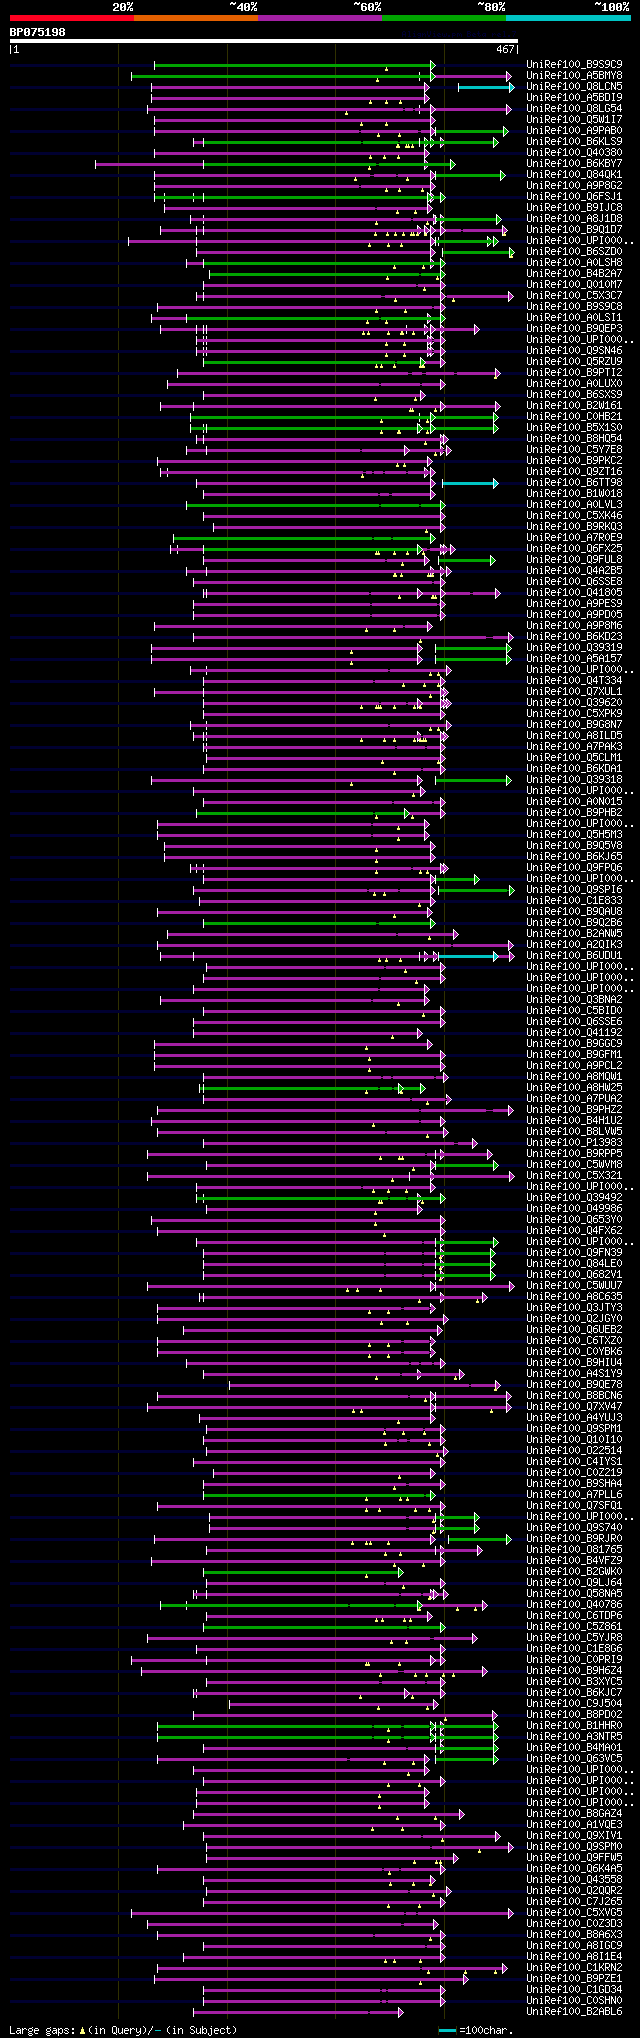Image resolution: width=640 pixels, height=2038 pixels.
Task: Click the cyan alignment segment in the B6TT98 row
Action: pyautogui.click(x=469, y=483)
